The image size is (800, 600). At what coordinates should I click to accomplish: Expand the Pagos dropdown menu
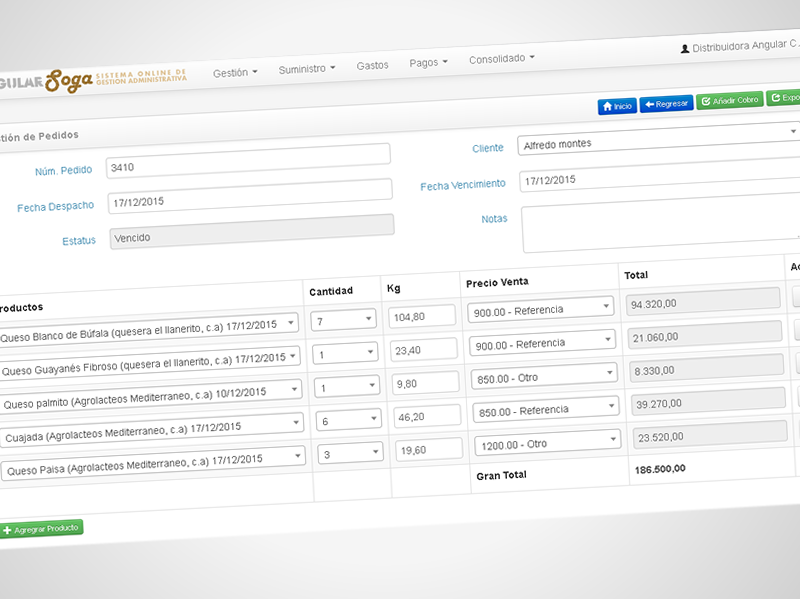point(428,62)
